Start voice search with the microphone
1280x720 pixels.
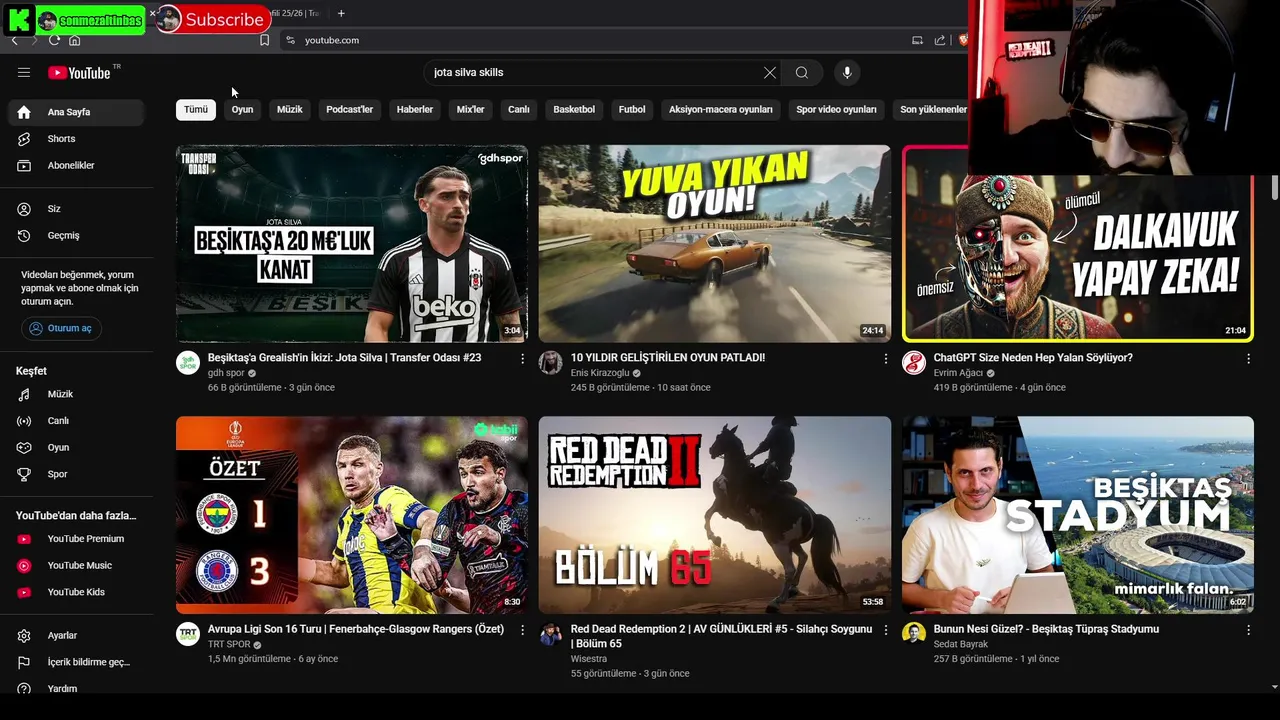847,72
